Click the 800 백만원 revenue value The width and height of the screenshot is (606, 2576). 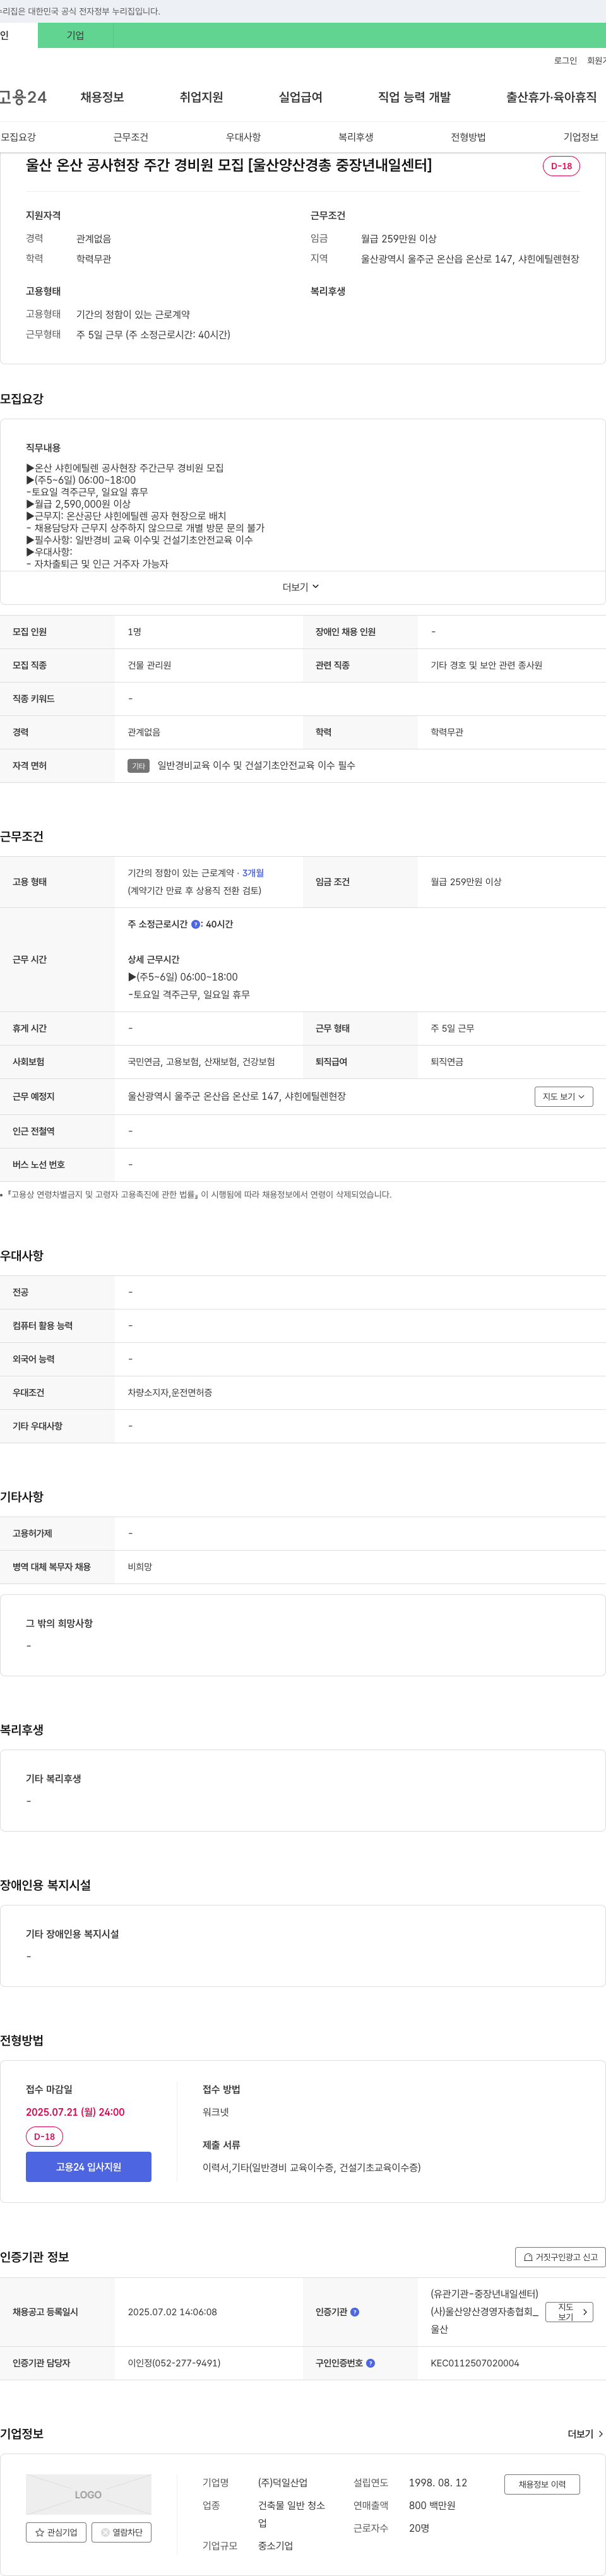[x=432, y=2505]
